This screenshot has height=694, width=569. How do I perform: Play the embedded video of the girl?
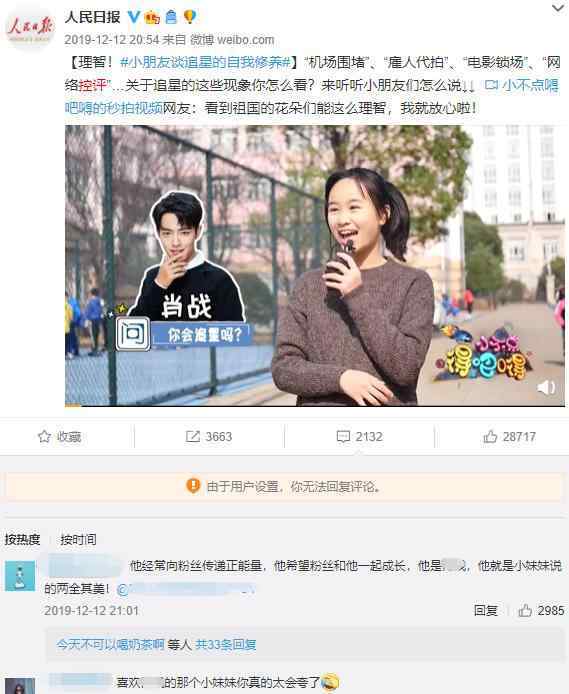point(315,266)
